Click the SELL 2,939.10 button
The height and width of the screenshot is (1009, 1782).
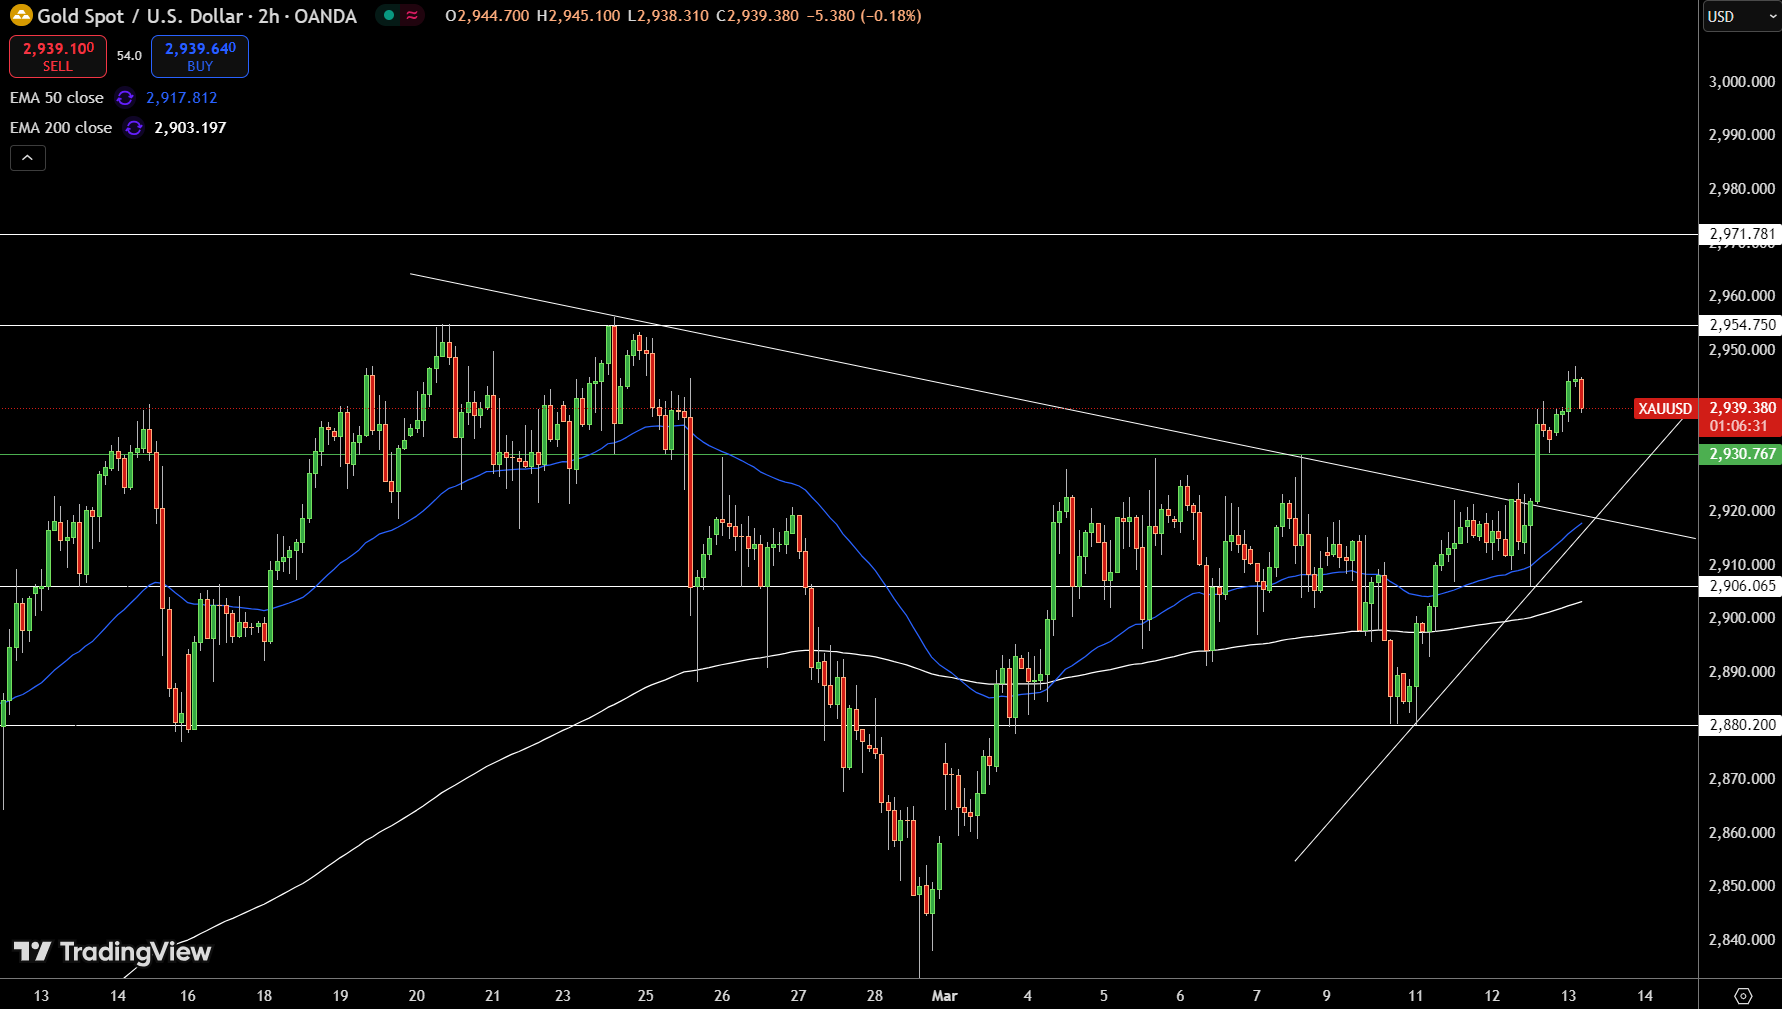[x=58, y=56]
